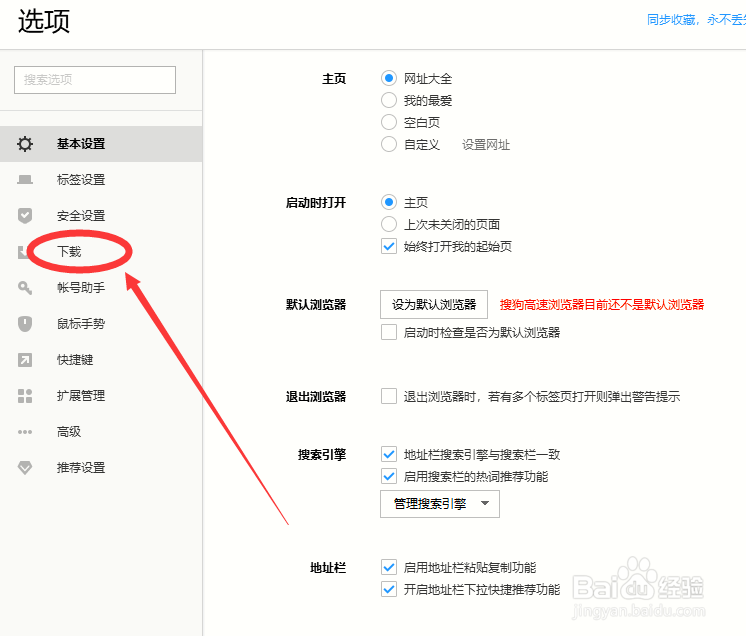The height and width of the screenshot is (636, 746).
Task: Click the 搜索选项 search box
Action: click(95, 80)
